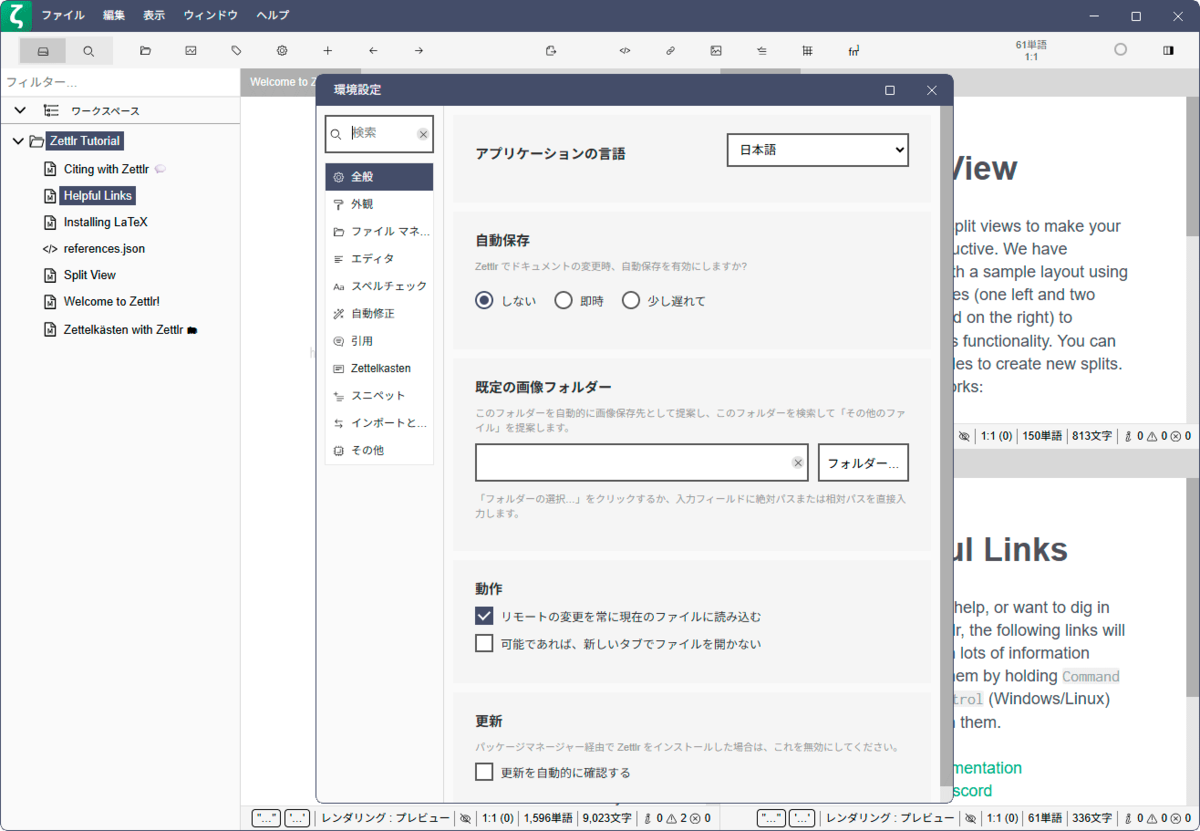Switch to the 外観 preferences tab

[x=379, y=204]
